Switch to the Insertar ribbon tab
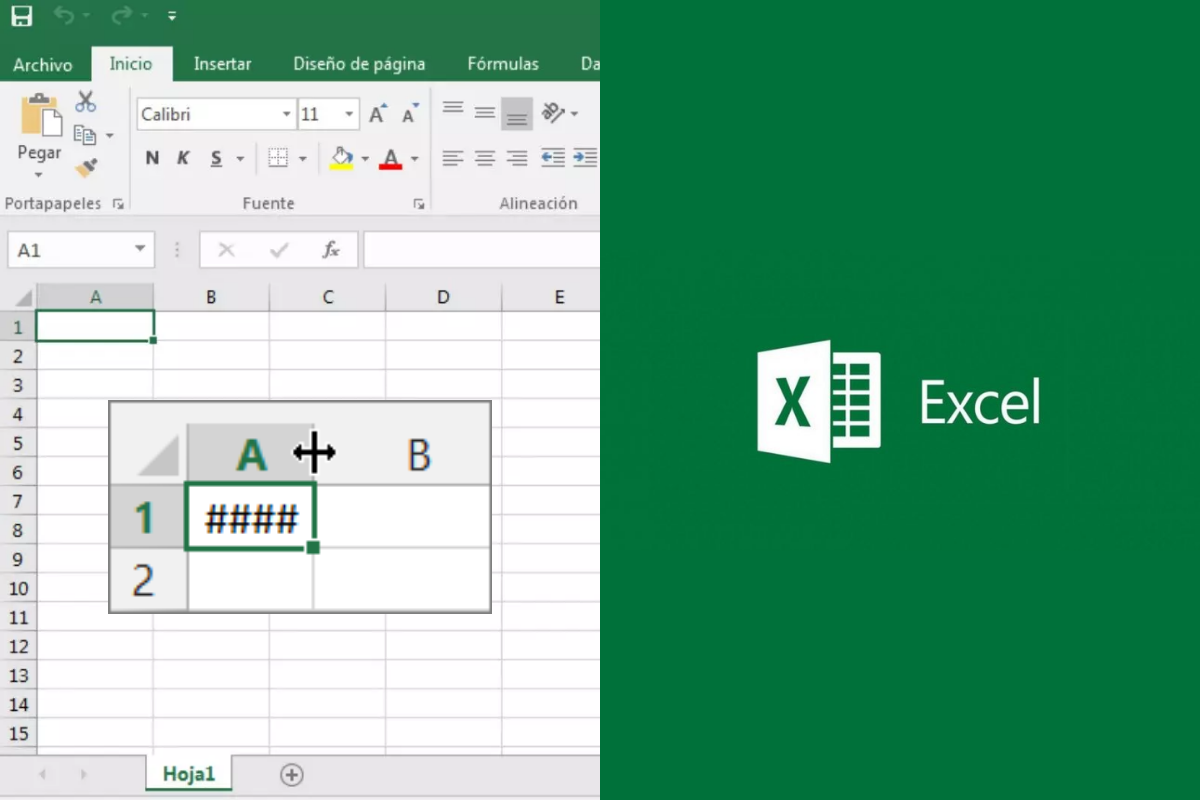Screen dimensions: 1200x800 tap(222, 63)
